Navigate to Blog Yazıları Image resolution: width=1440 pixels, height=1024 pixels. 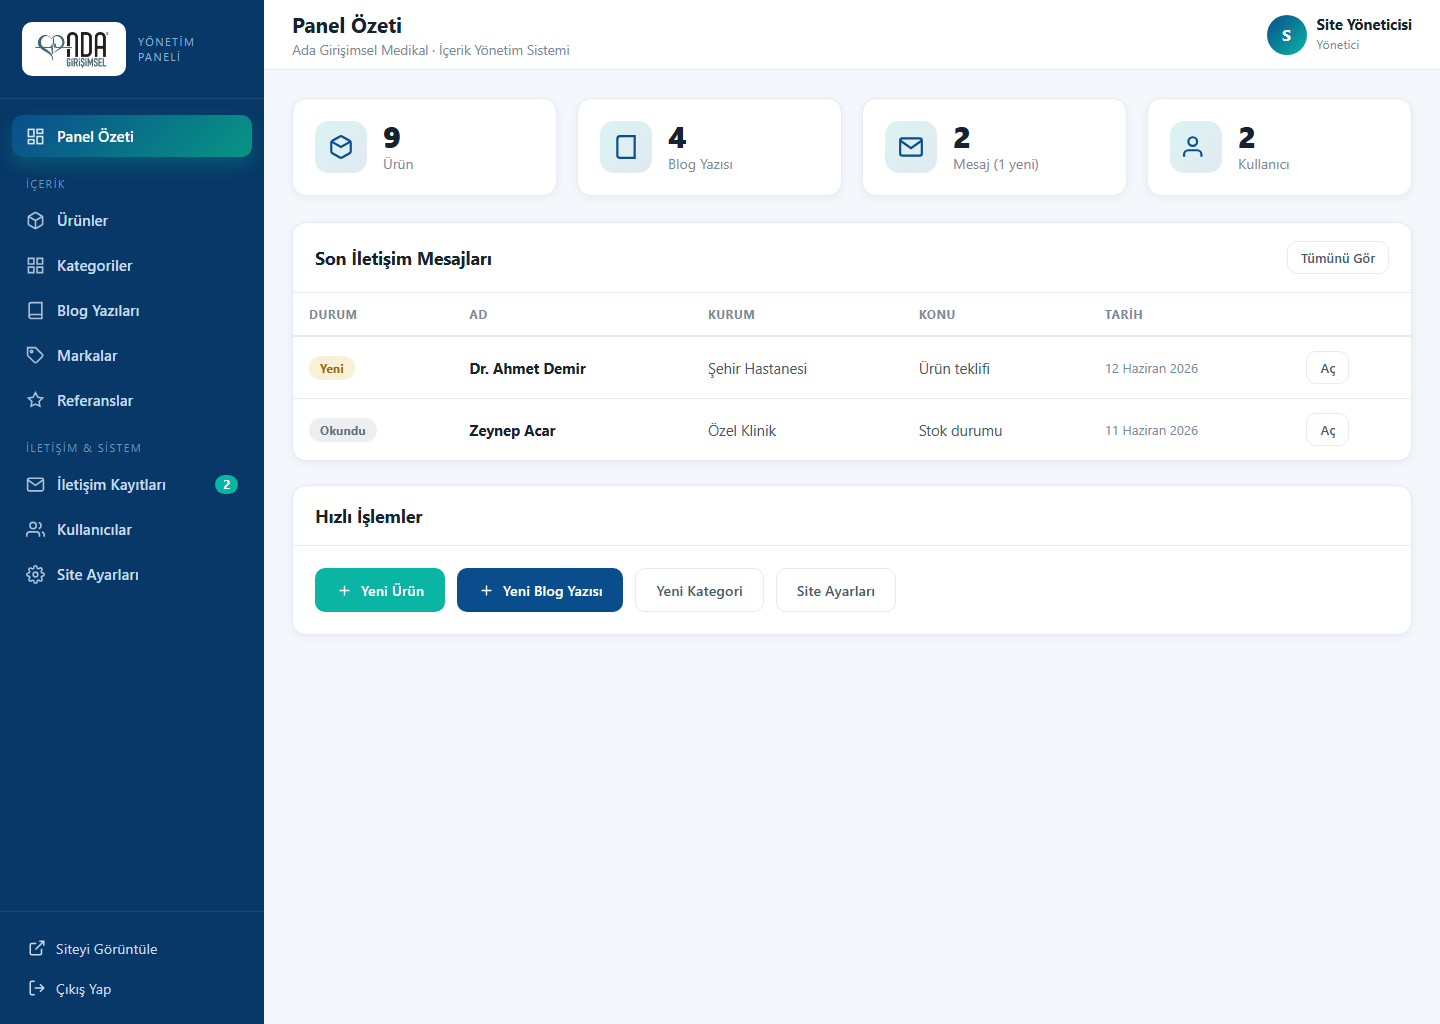(x=132, y=311)
